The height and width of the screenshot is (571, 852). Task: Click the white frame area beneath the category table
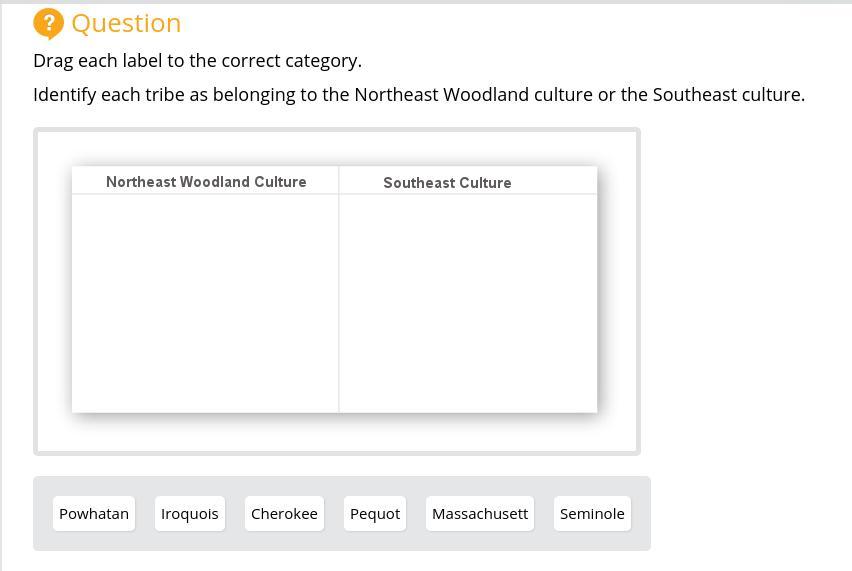[x=337, y=433]
